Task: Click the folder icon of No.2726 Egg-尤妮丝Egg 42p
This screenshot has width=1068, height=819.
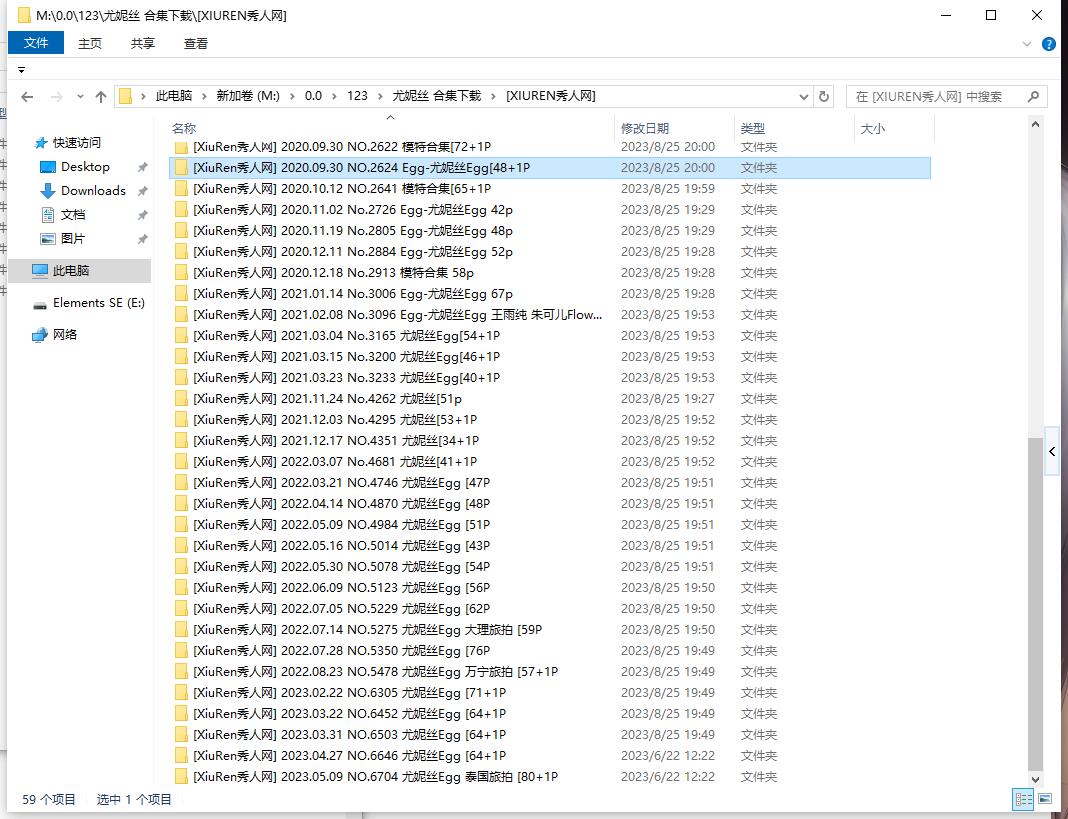Action: tap(180, 210)
